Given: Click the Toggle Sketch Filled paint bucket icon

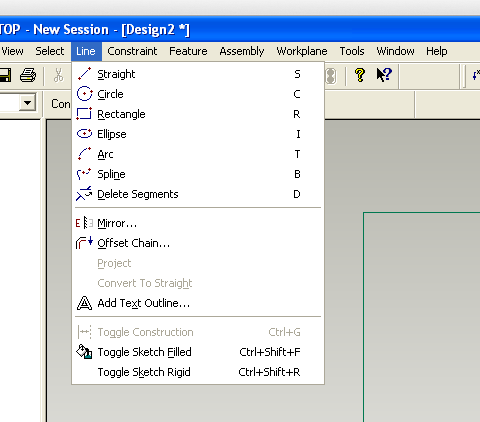Looking at the screenshot, I should pos(84,352).
